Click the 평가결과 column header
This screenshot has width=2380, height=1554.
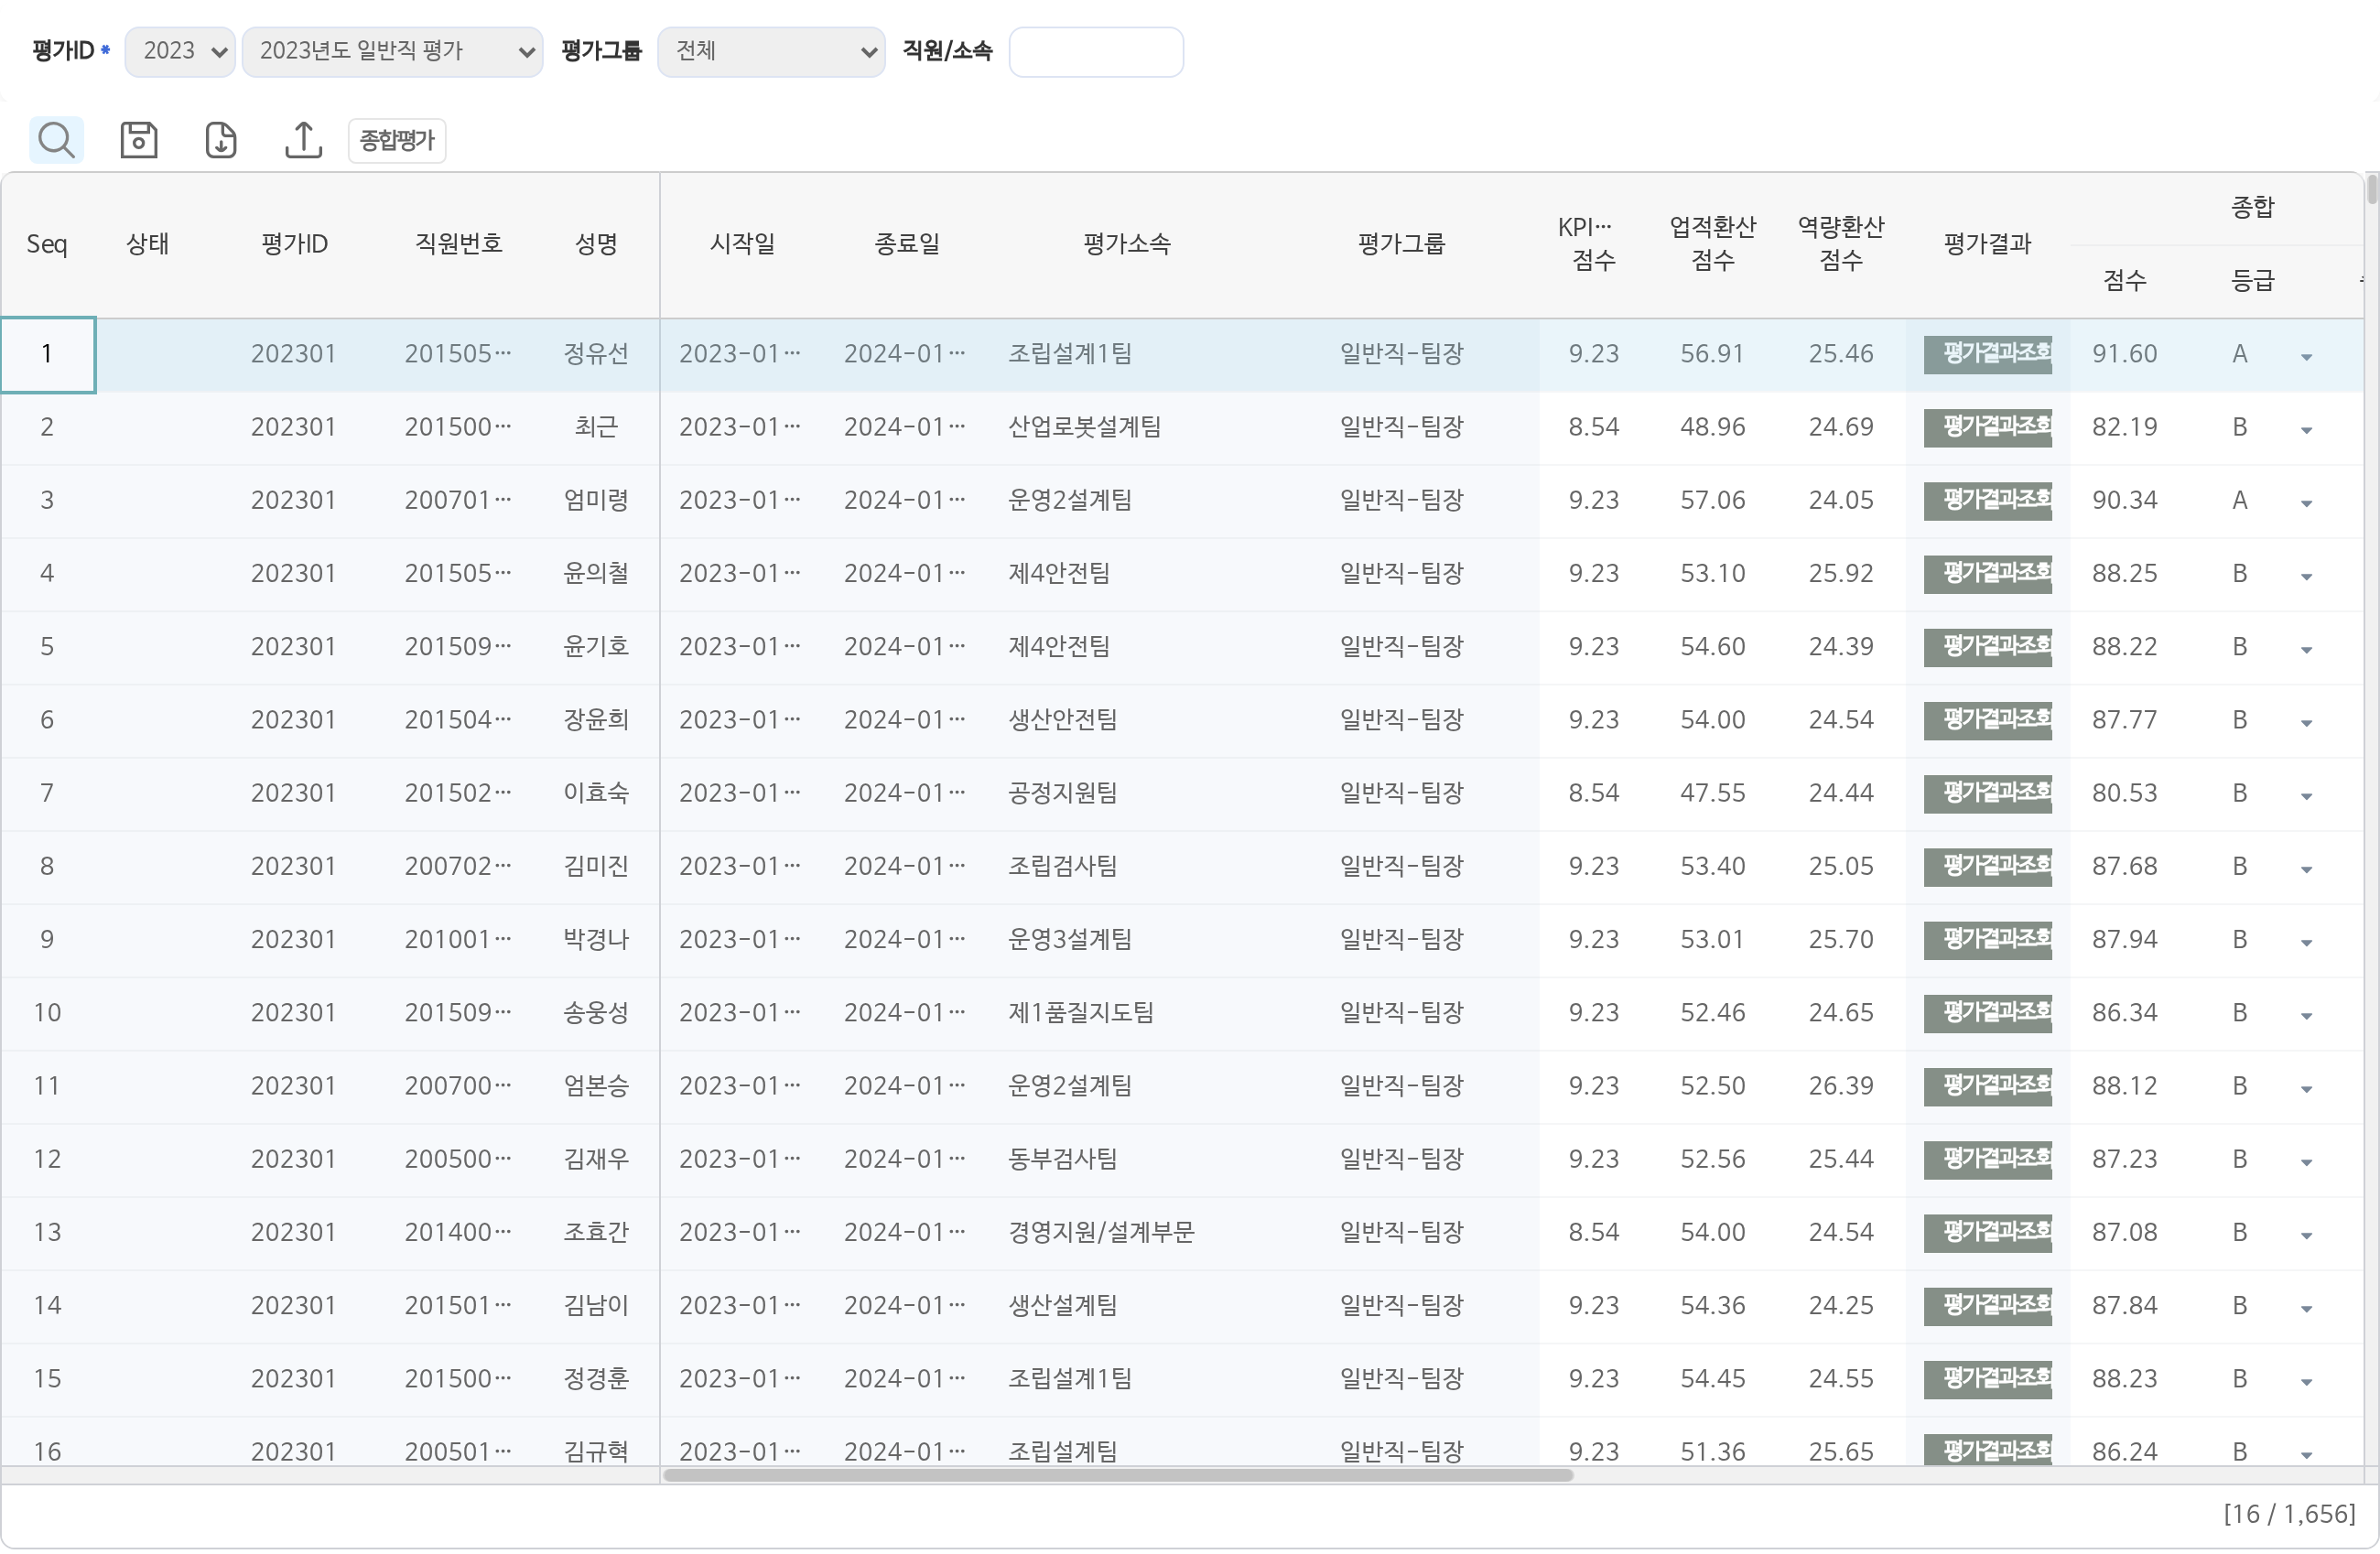coord(1987,244)
